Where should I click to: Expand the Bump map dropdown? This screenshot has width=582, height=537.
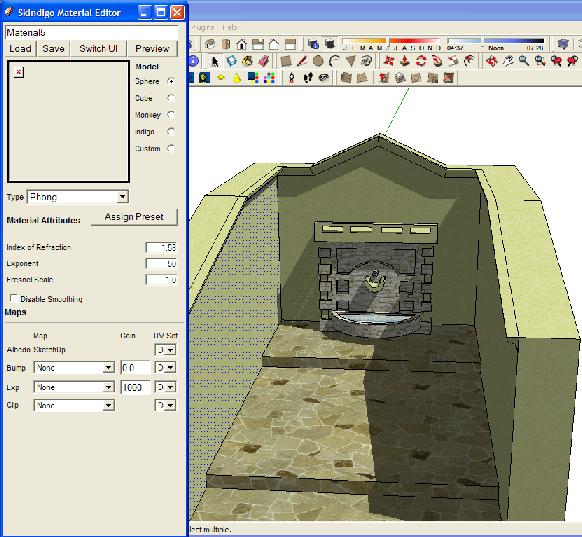[108, 368]
